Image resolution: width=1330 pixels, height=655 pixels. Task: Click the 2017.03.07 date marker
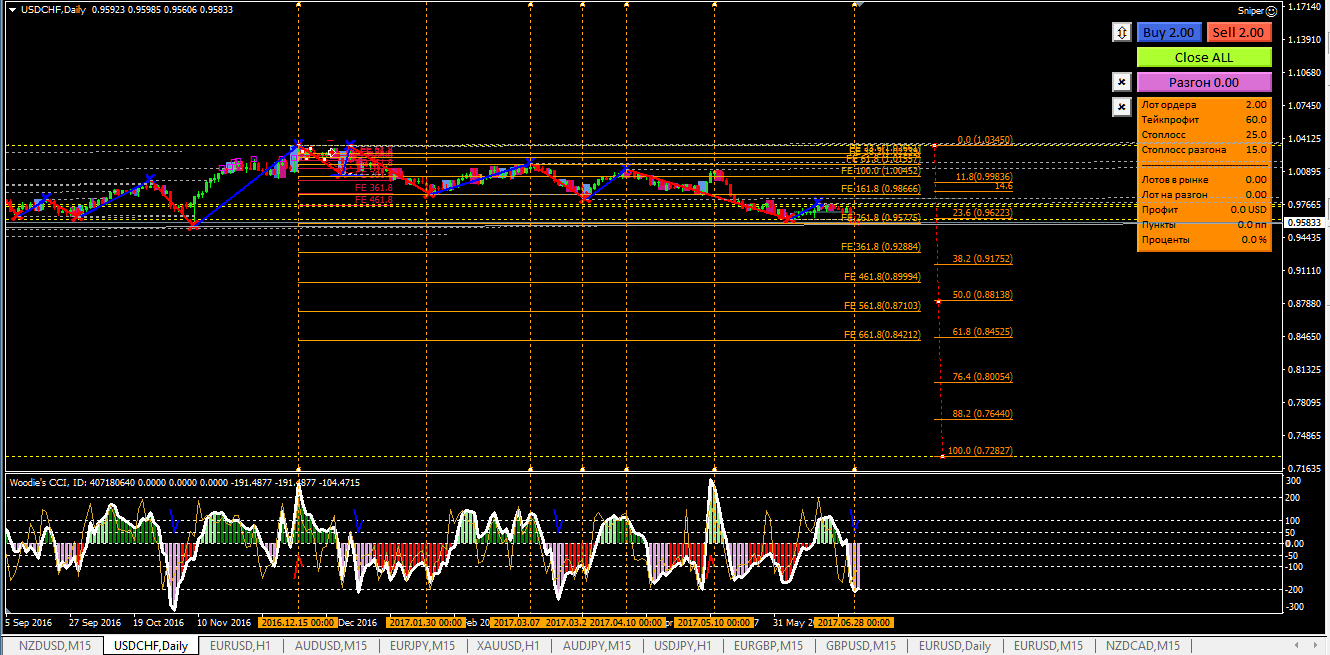tap(515, 622)
